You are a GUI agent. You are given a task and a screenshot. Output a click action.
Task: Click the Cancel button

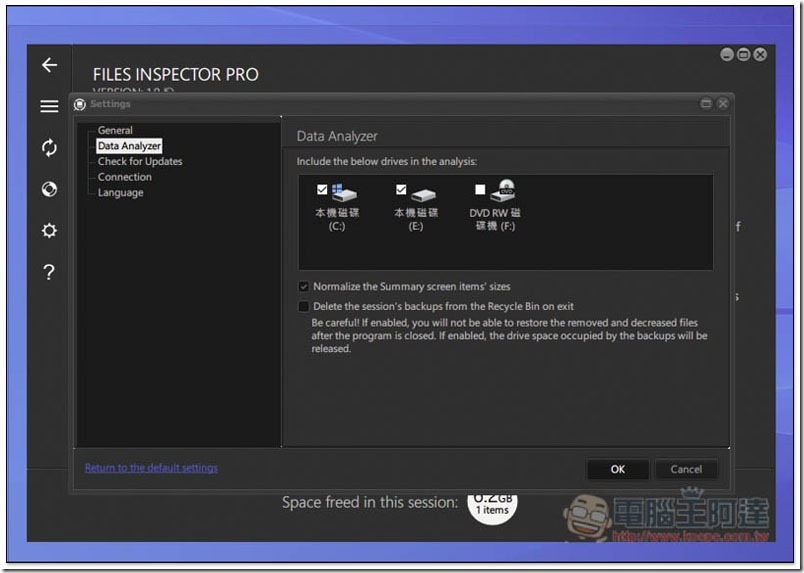686,469
